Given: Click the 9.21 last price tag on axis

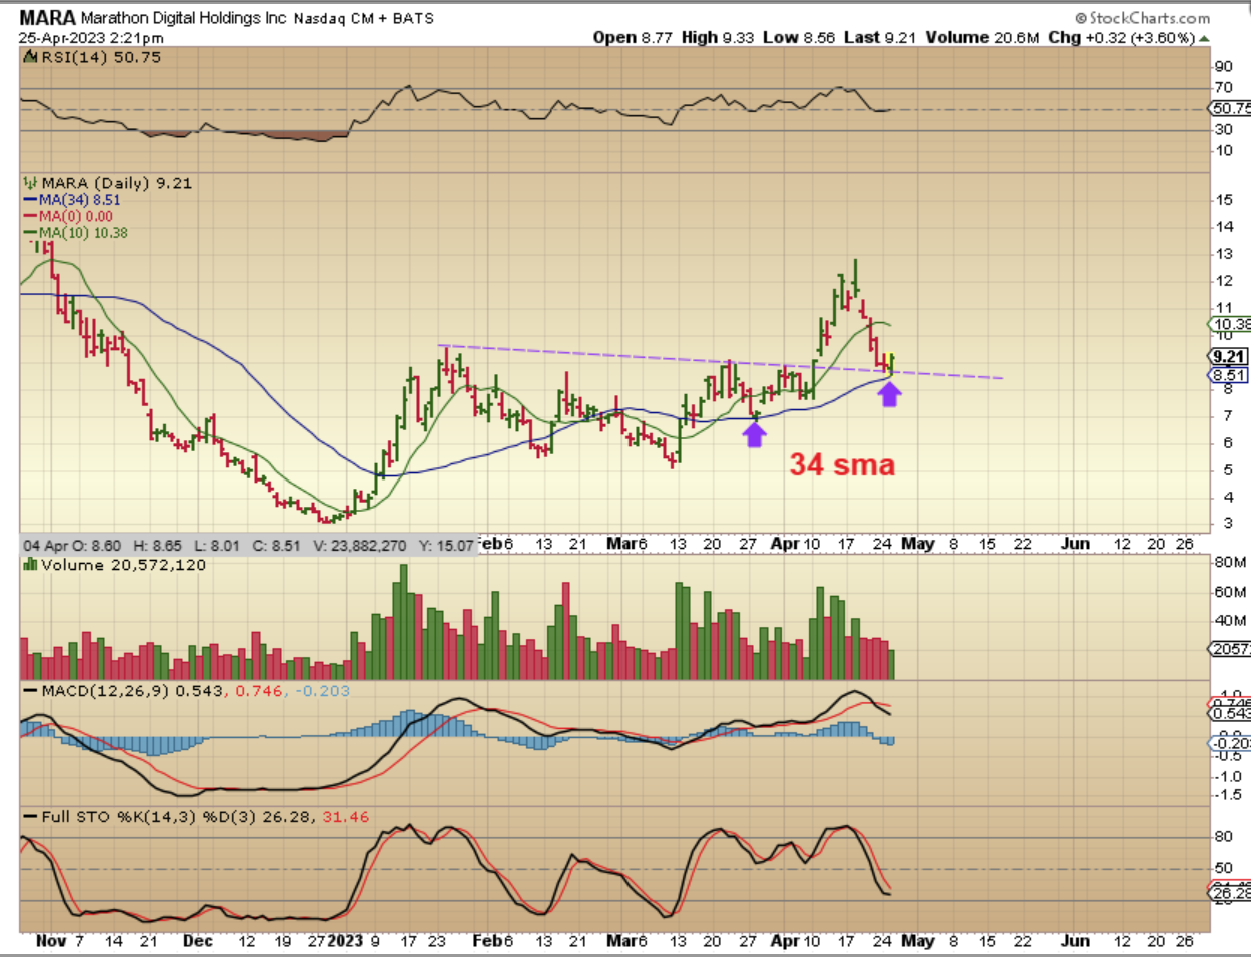Looking at the screenshot, I should (x=1230, y=357).
